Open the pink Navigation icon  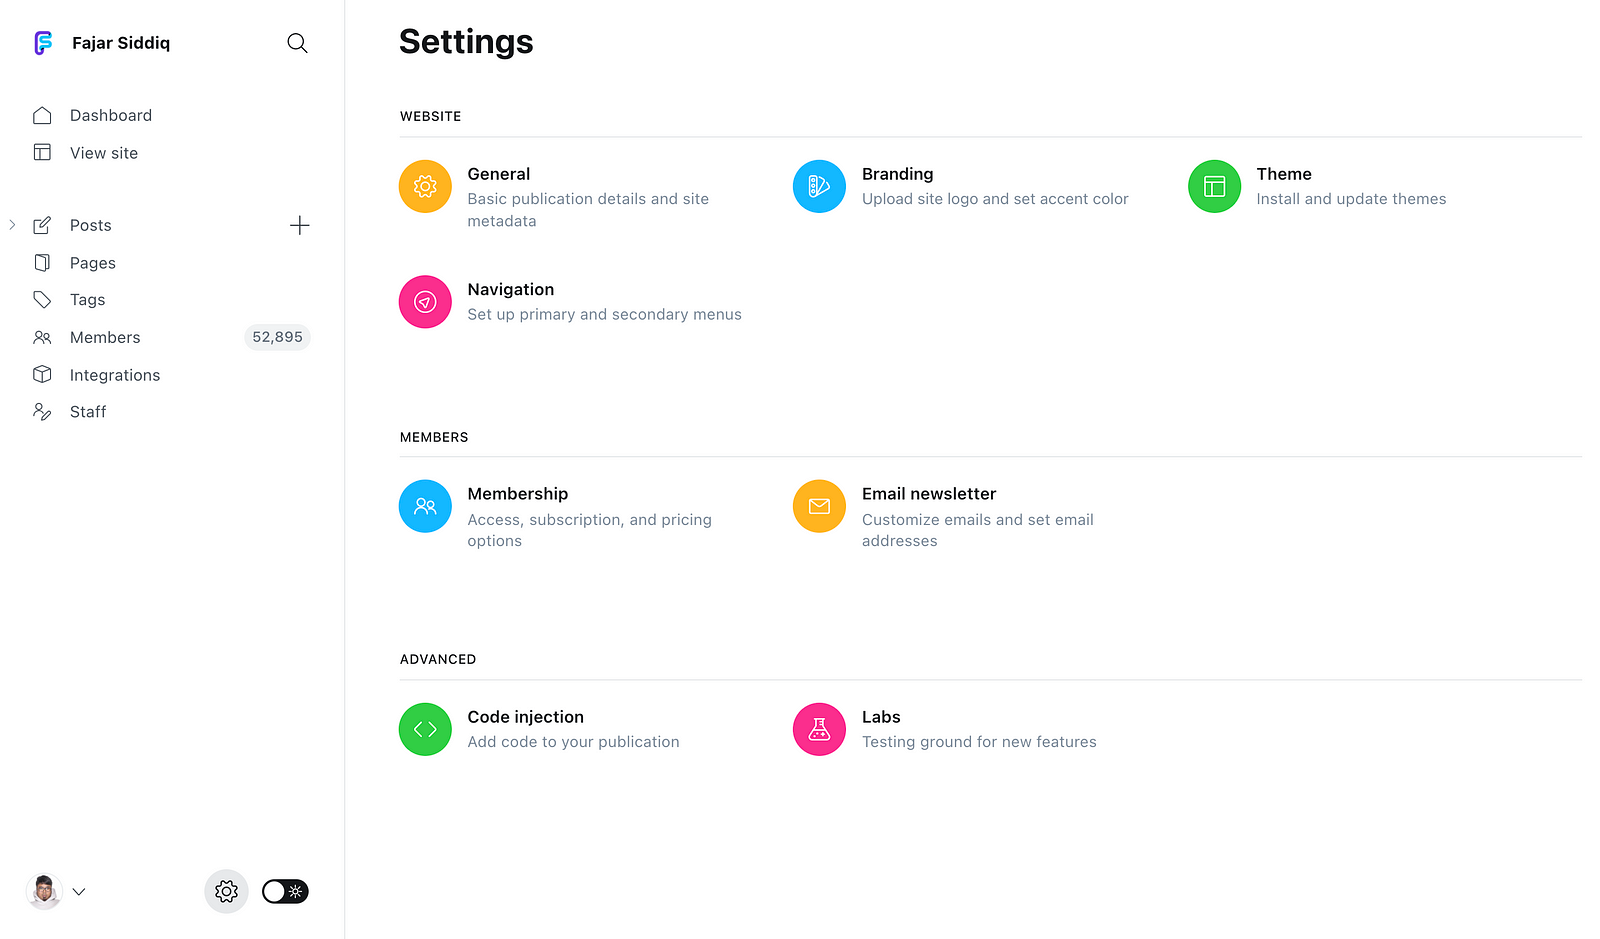click(x=425, y=302)
